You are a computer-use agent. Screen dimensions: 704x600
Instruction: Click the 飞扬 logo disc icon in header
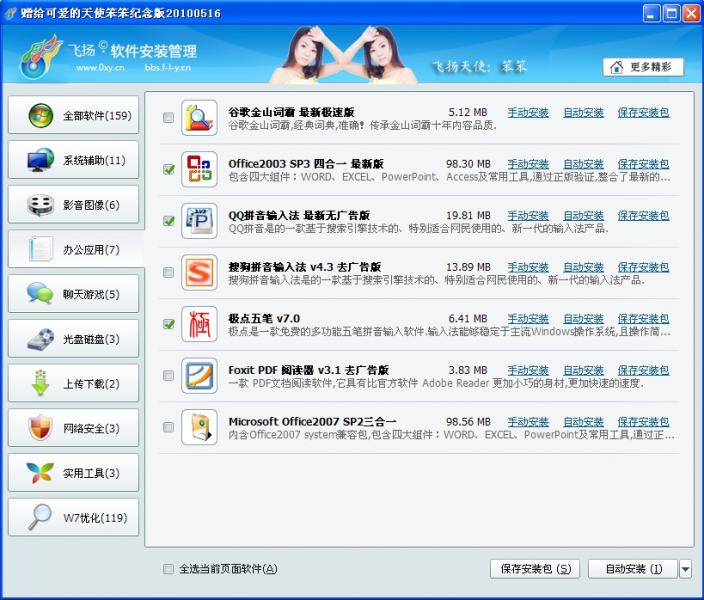click(40, 56)
